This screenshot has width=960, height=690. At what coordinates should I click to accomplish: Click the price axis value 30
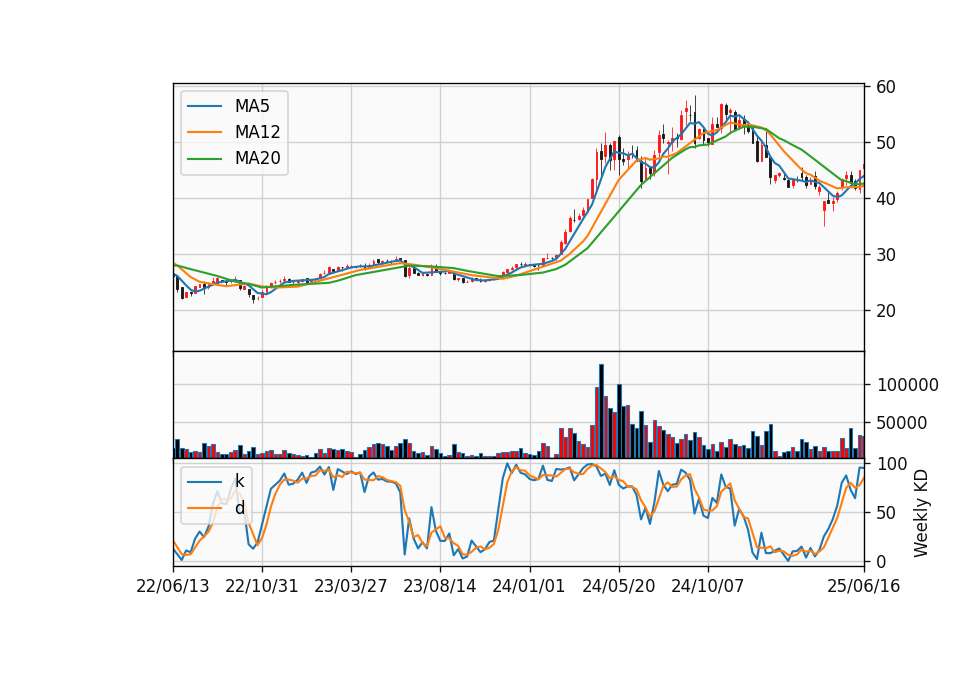(x=886, y=255)
